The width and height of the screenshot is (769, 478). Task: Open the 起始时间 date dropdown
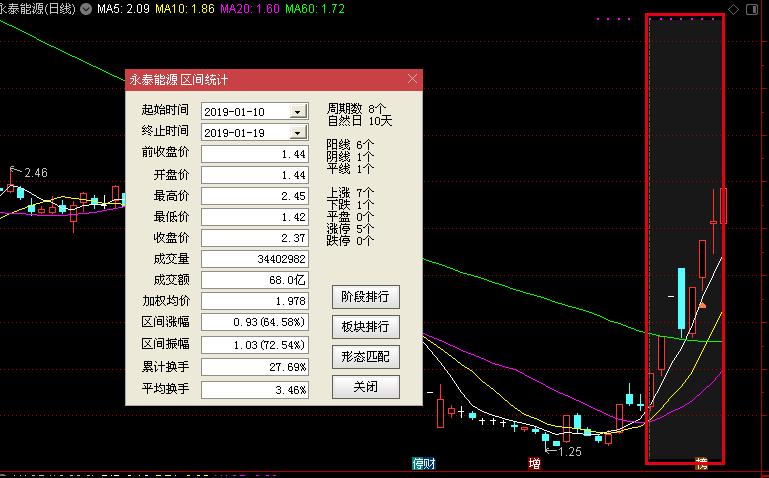coord(297,112)
